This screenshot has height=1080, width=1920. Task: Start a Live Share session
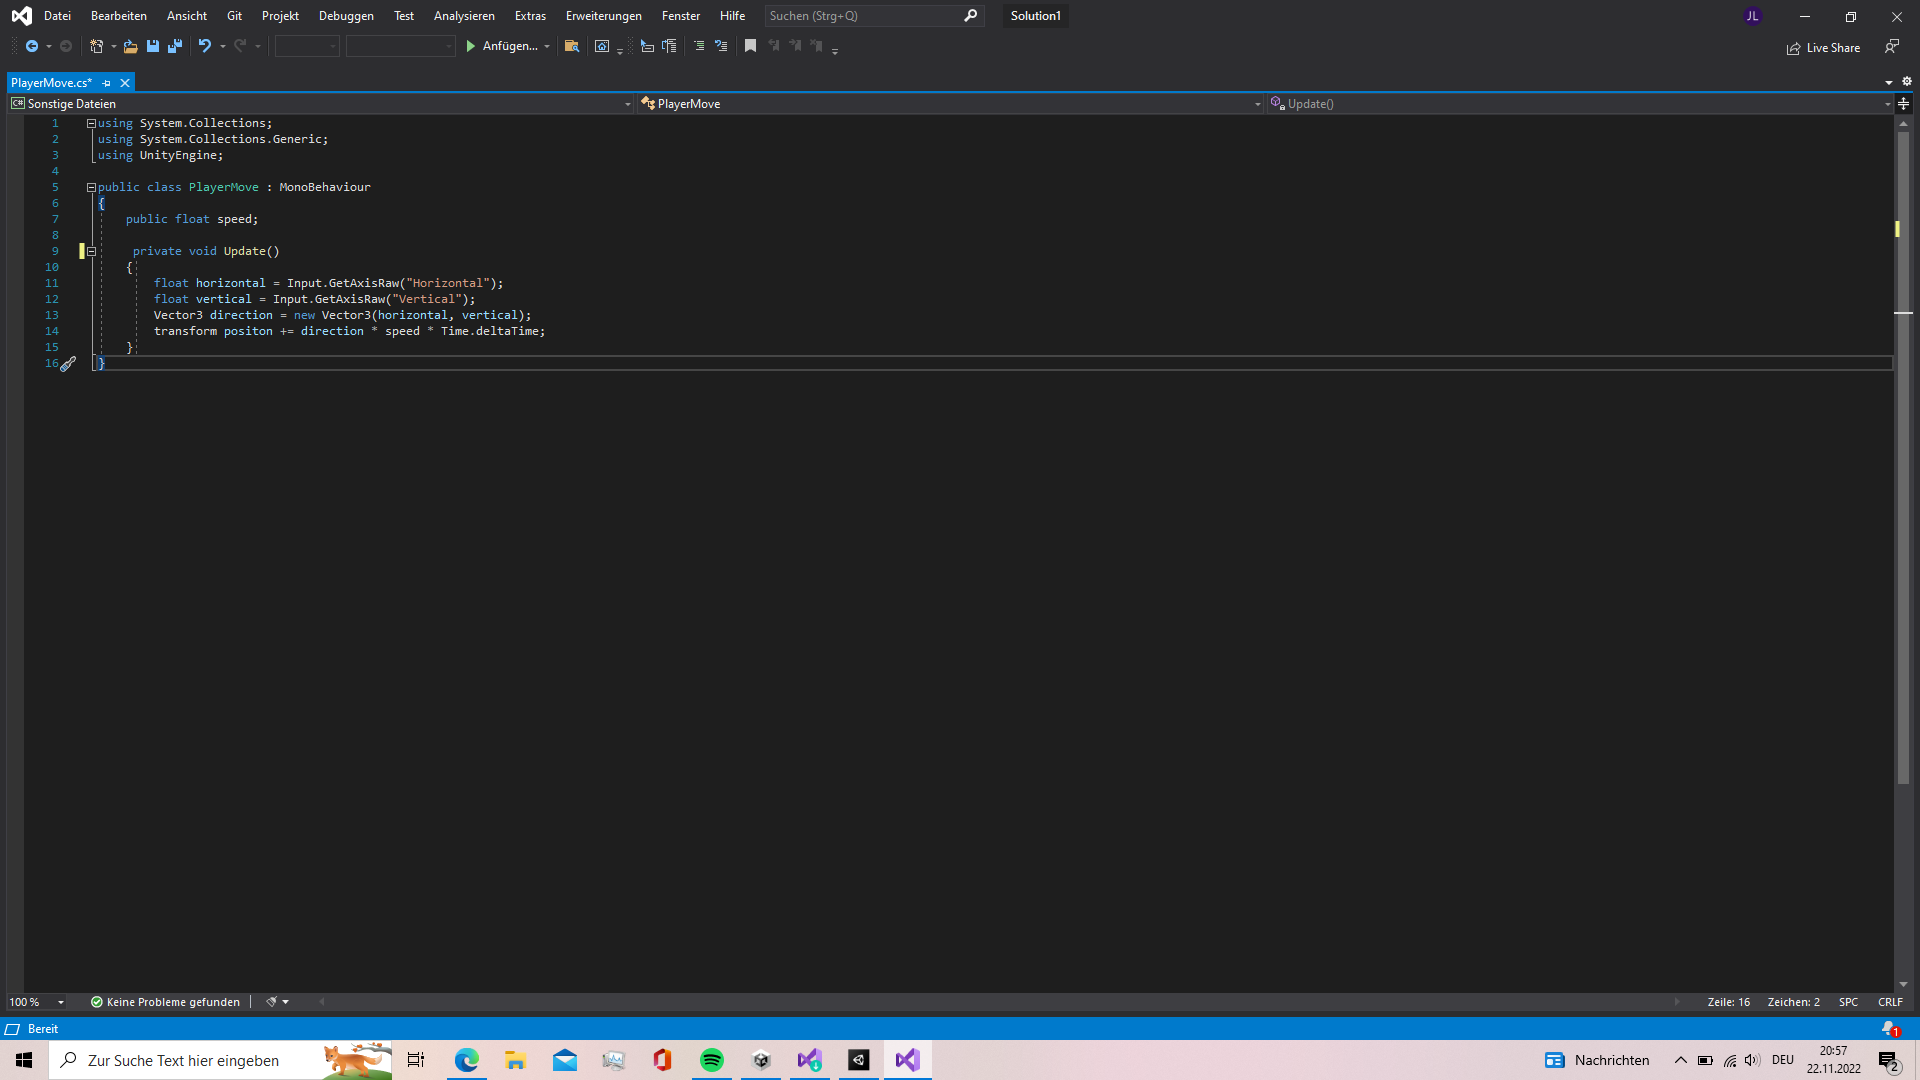tap(1823, 47)
